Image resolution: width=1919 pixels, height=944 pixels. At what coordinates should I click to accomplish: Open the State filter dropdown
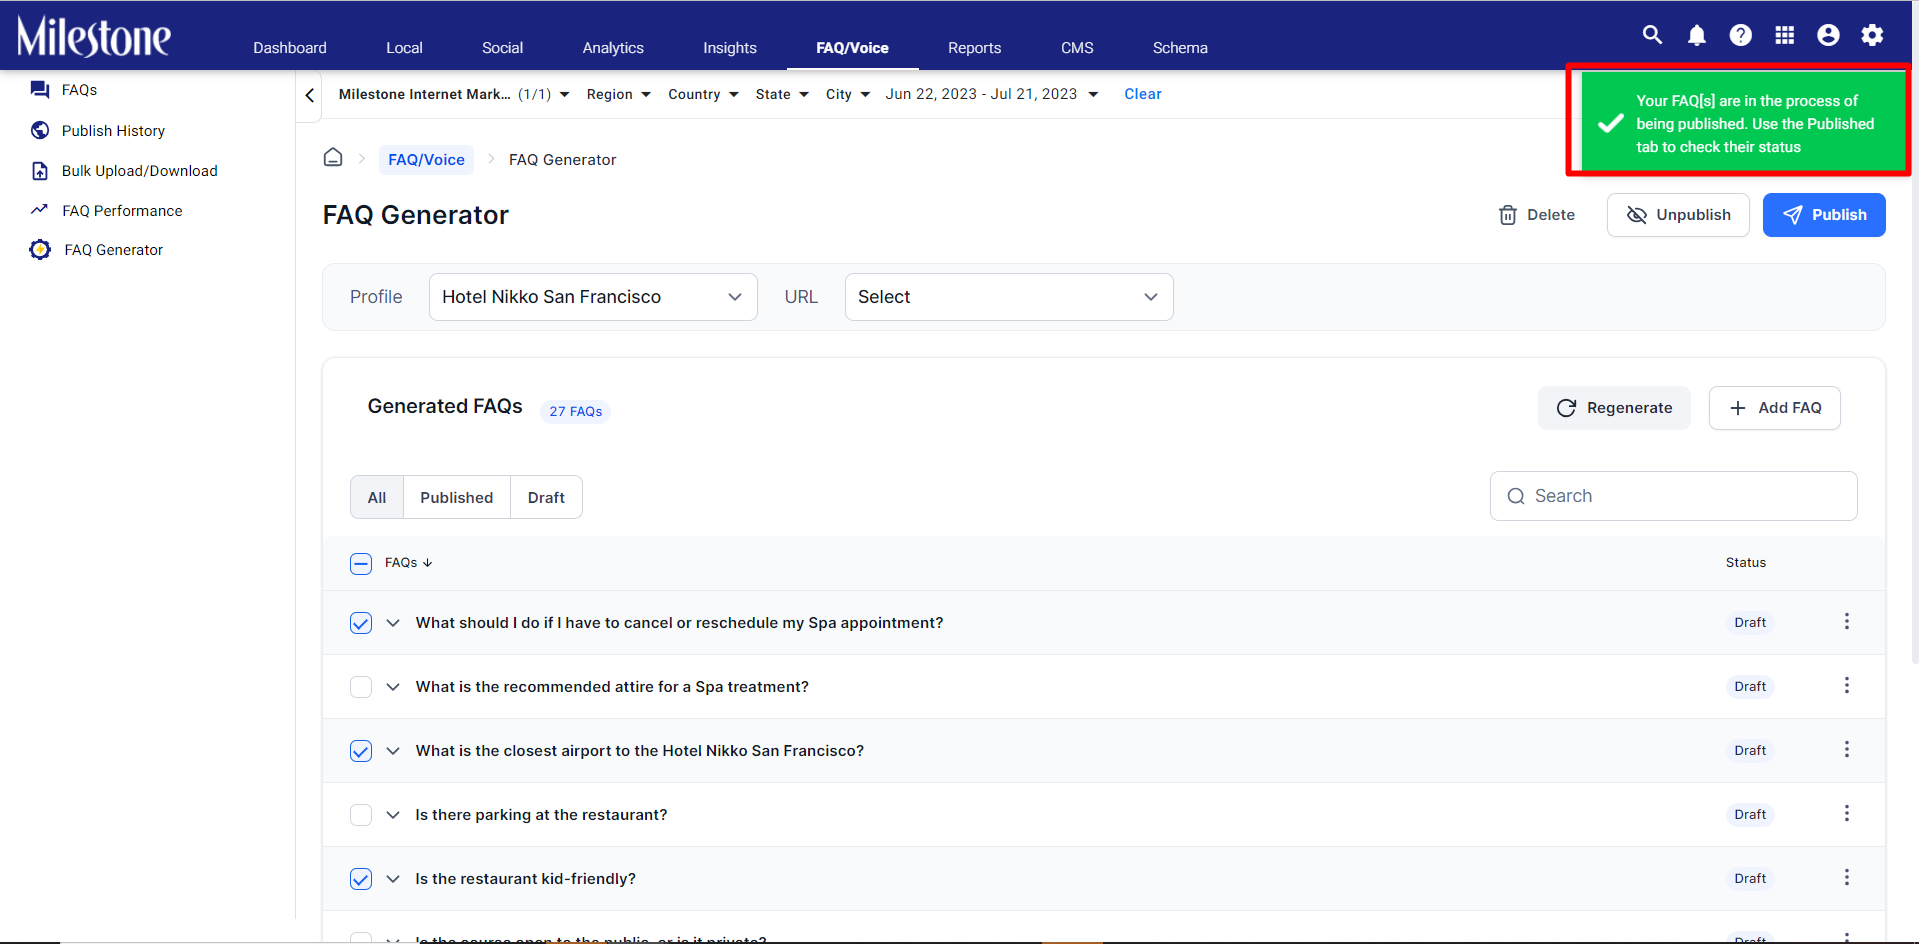coord(782,94)
